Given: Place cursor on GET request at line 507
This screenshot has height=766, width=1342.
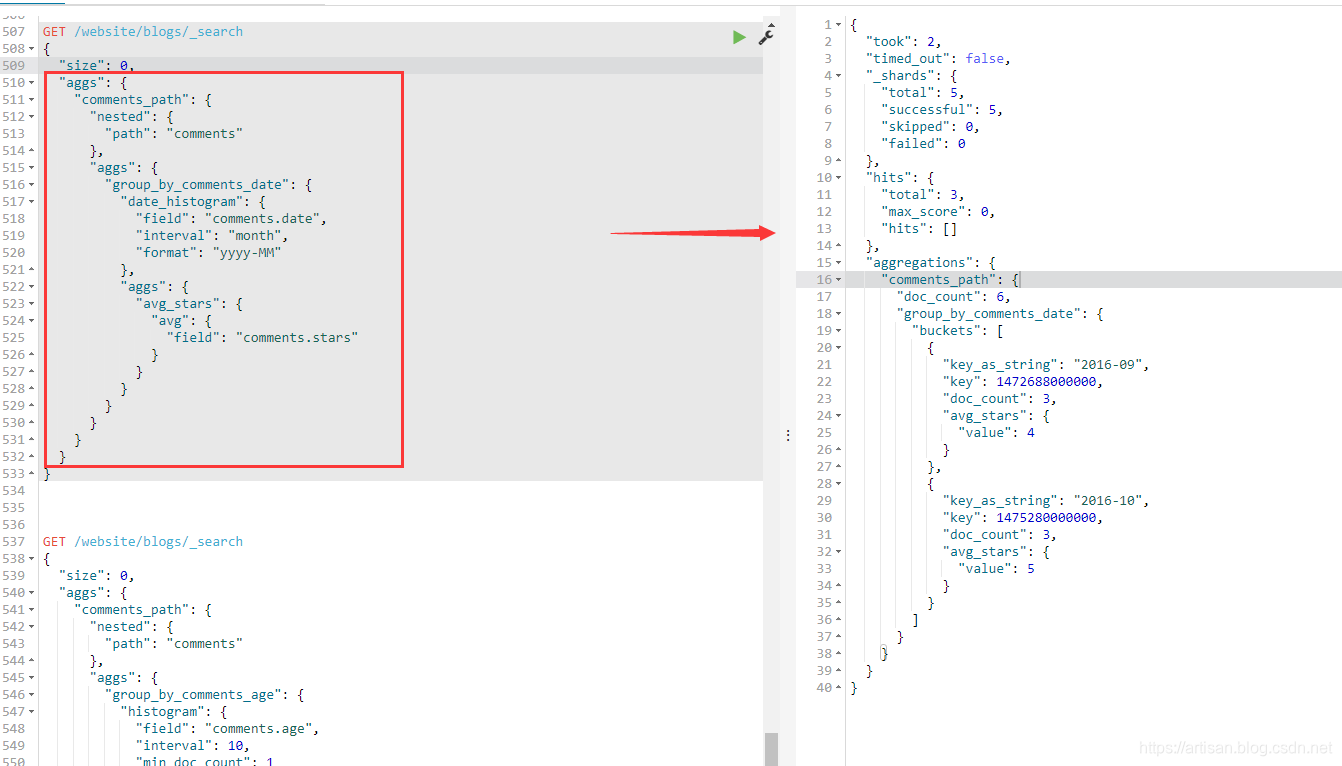Looking at the screenshot, I should 143,32.
